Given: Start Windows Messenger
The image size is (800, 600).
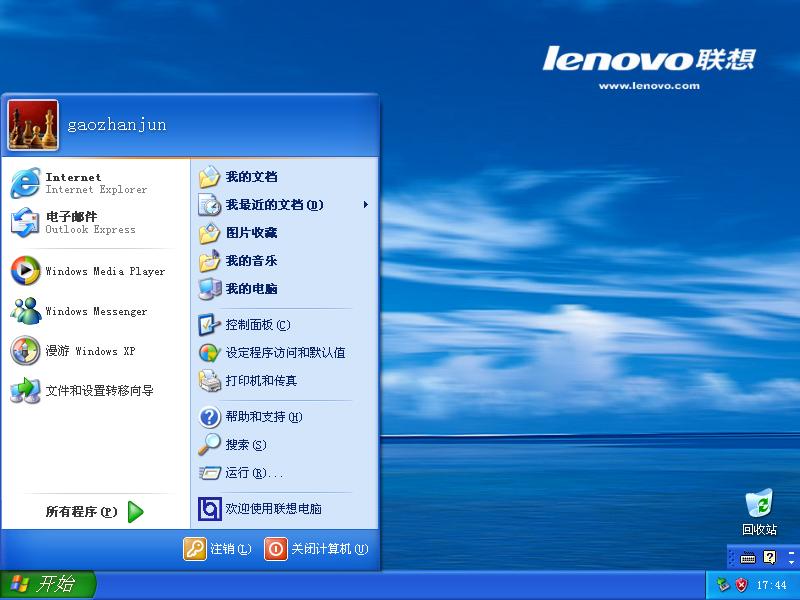Looking at the screenshot, I should point(90,311).
